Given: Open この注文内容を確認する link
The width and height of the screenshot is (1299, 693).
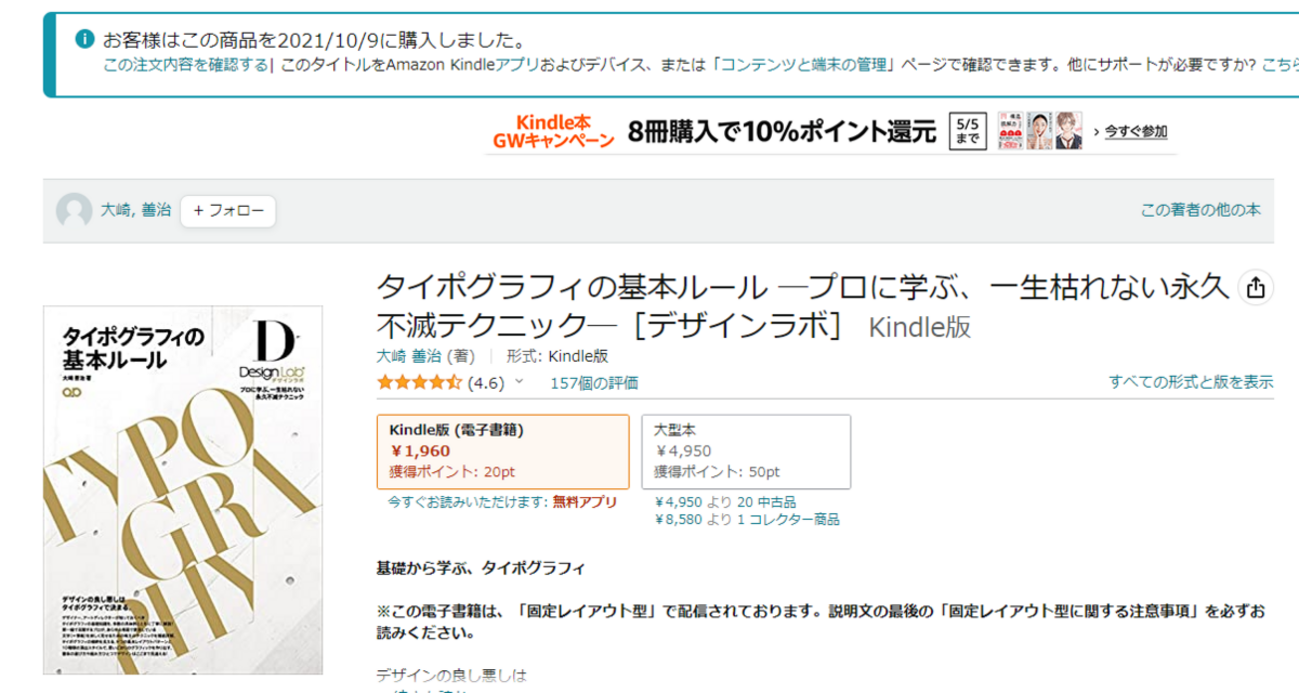Looking at the screenshot, I should pos(185,65).
